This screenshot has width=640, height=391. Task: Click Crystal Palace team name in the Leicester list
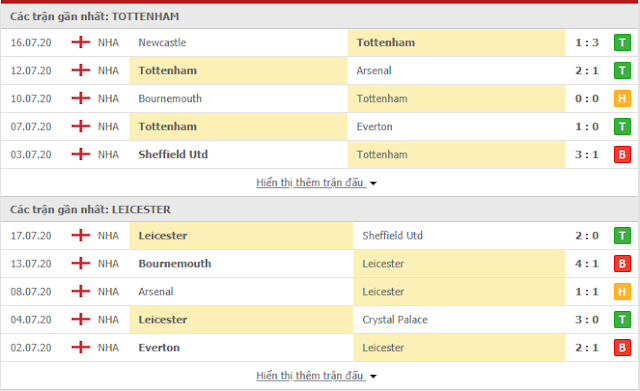click(x=395, y=320)
